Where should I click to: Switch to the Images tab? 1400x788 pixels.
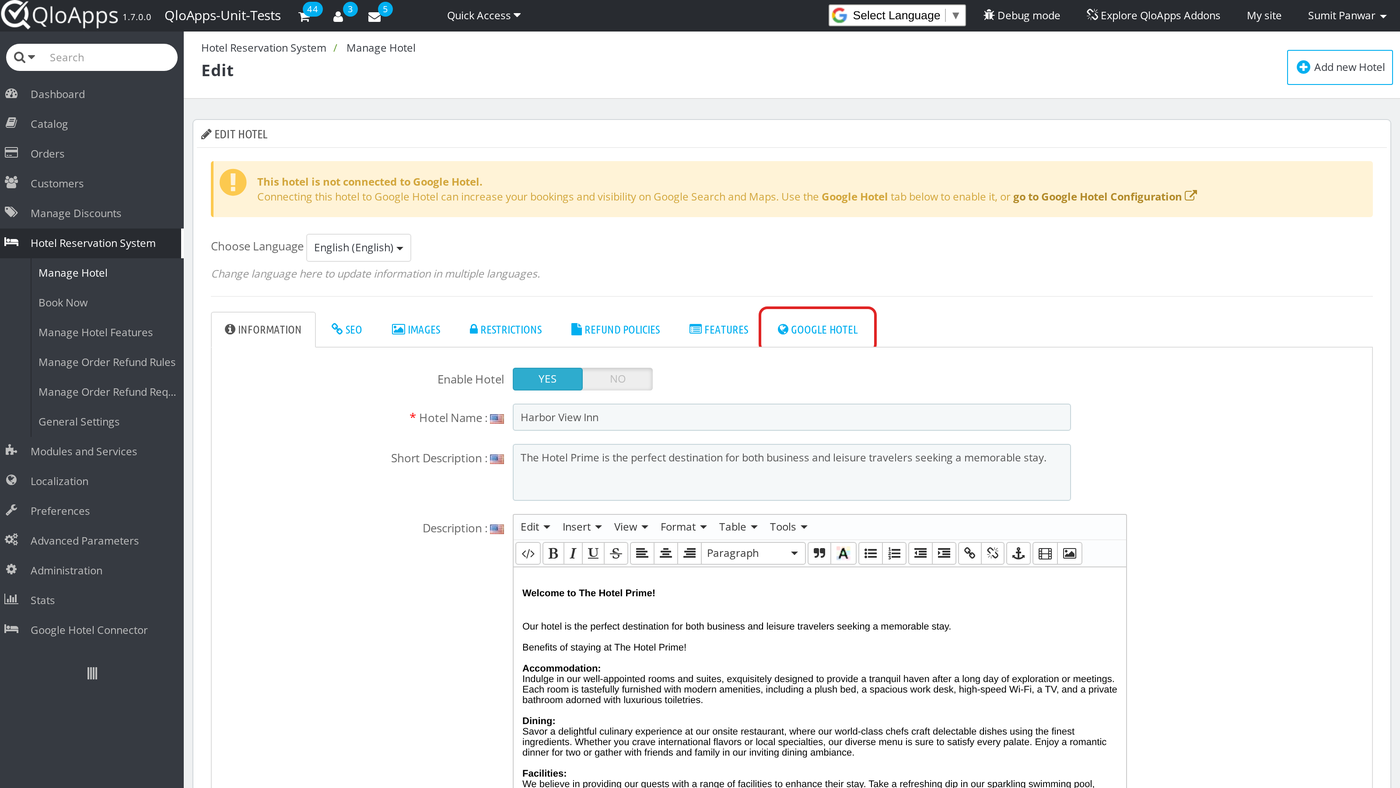416,330
